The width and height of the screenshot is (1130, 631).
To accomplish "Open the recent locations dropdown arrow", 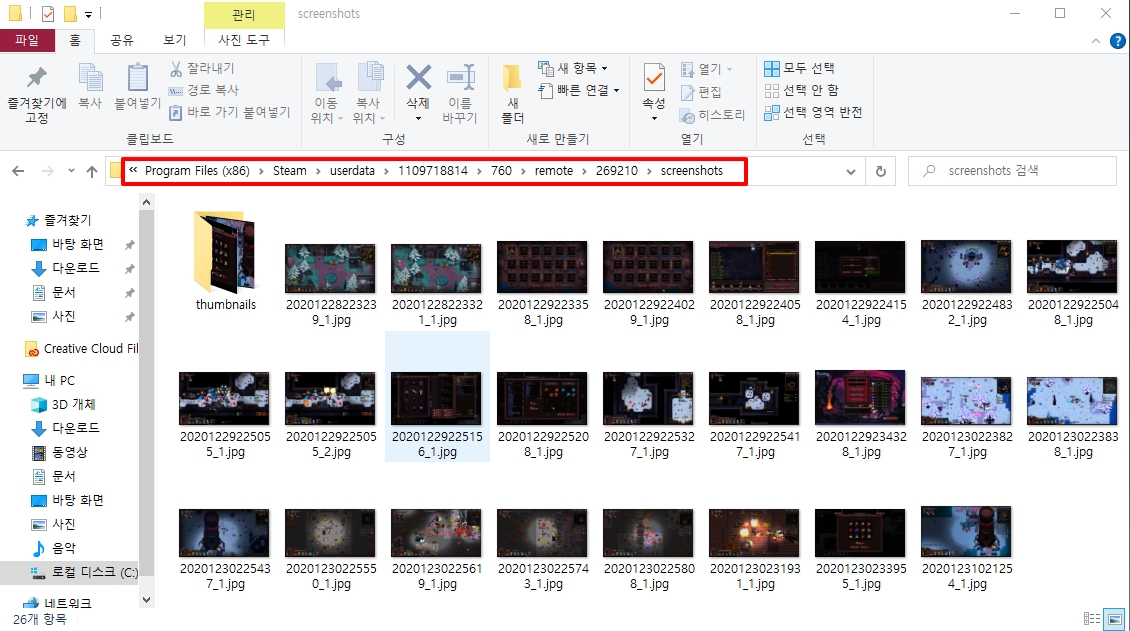I will [x=71, y=171].
